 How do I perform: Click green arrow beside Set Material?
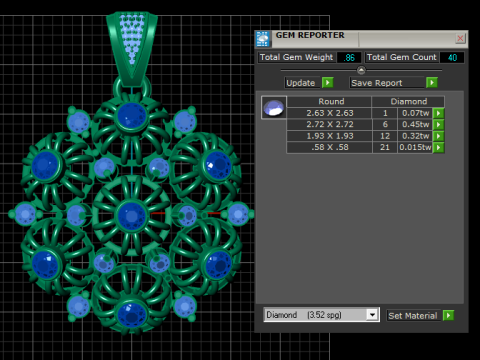(x=448, y=315)
